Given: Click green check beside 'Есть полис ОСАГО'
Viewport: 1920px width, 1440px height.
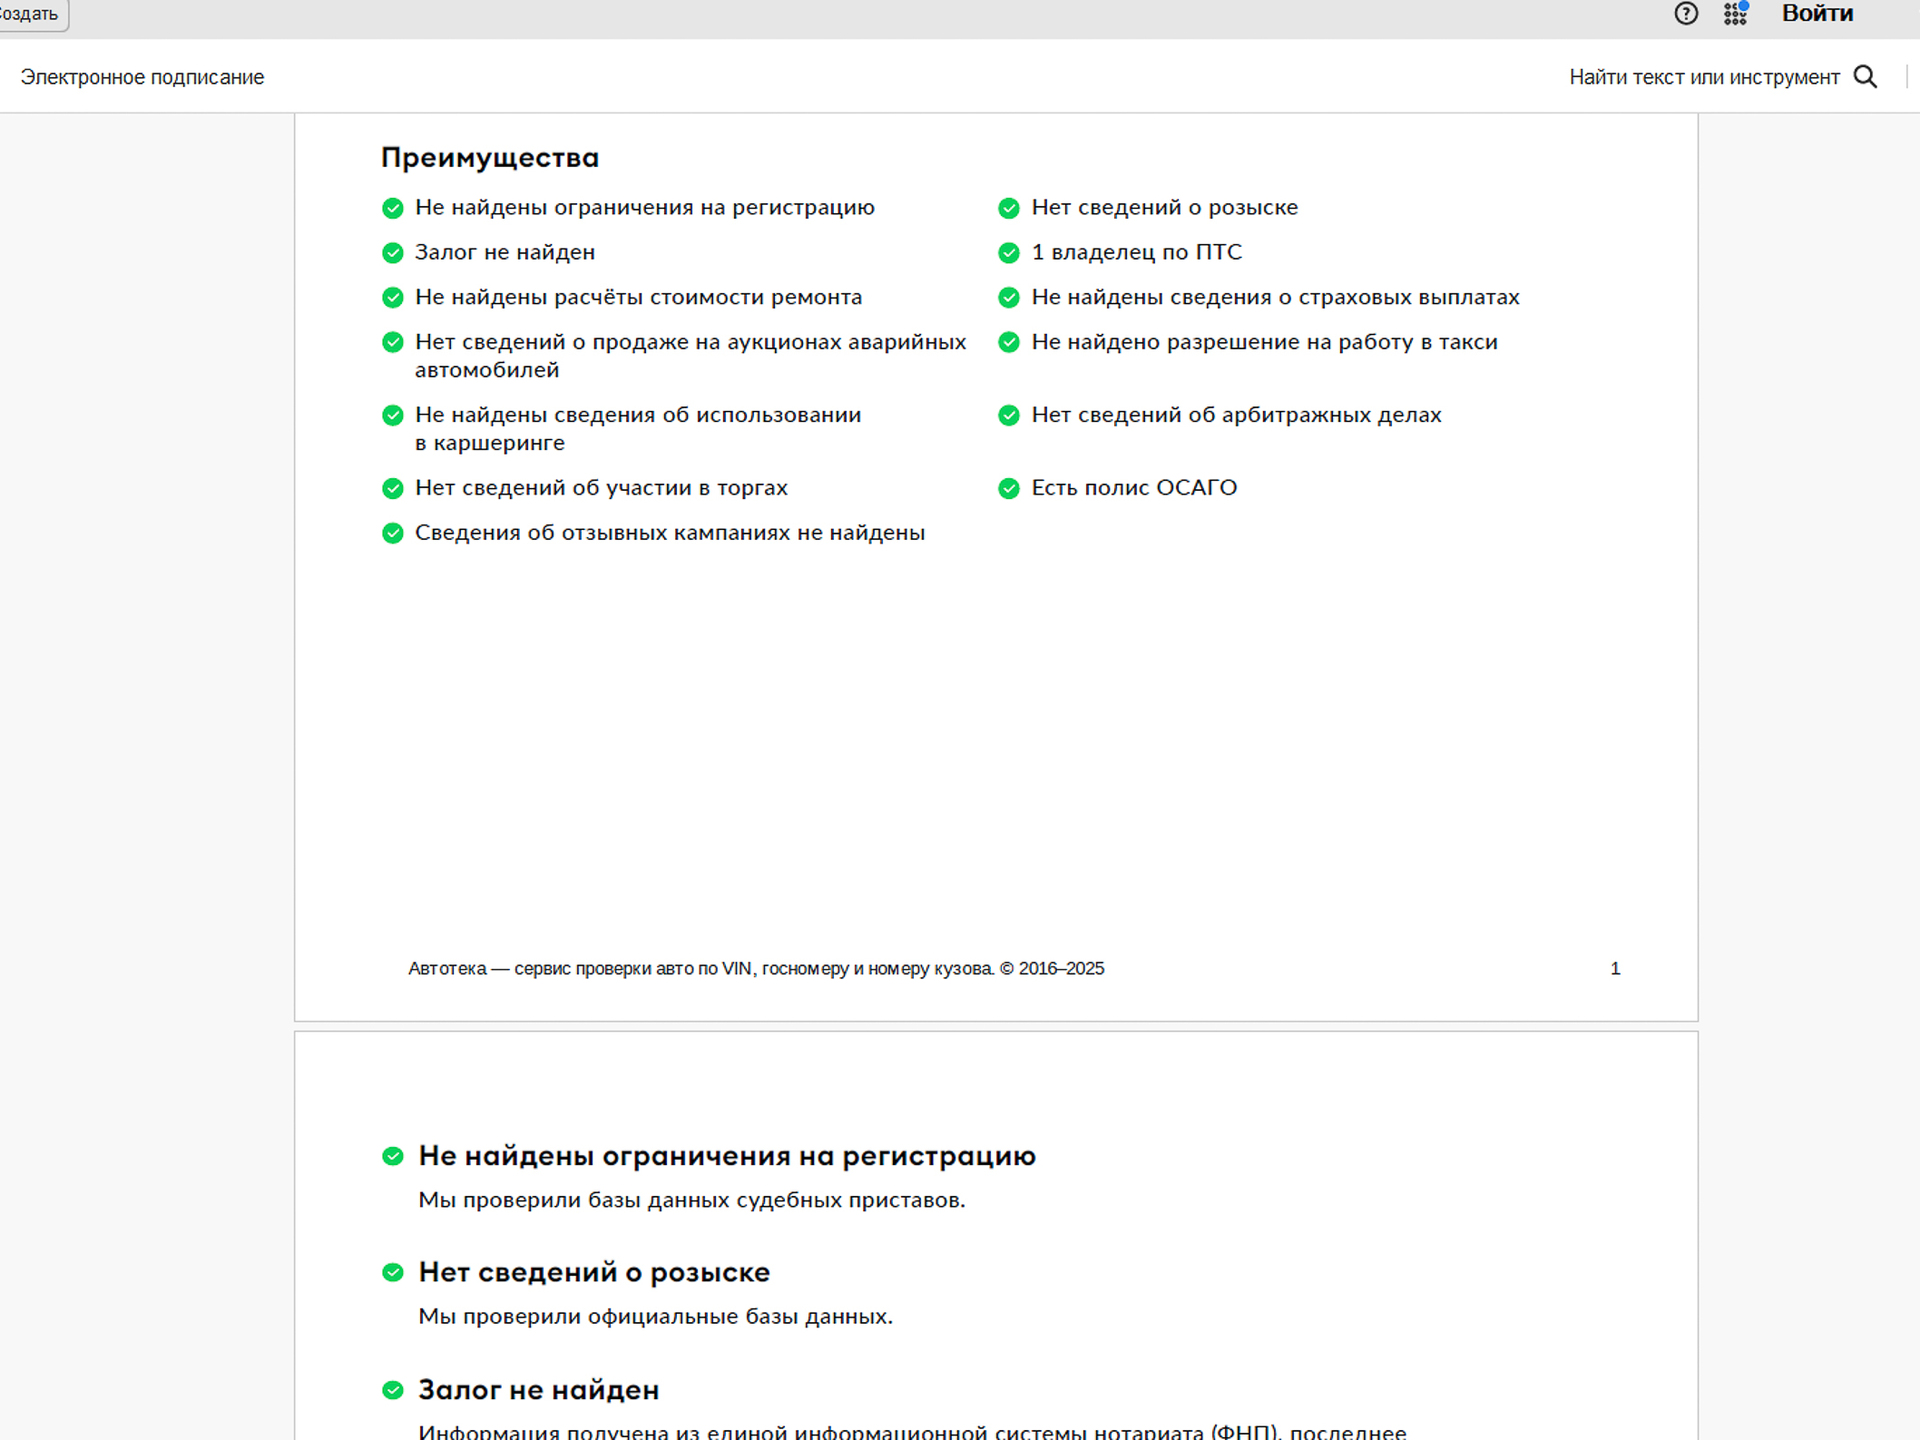Looking at the screenshot, I should [1009, 488].
